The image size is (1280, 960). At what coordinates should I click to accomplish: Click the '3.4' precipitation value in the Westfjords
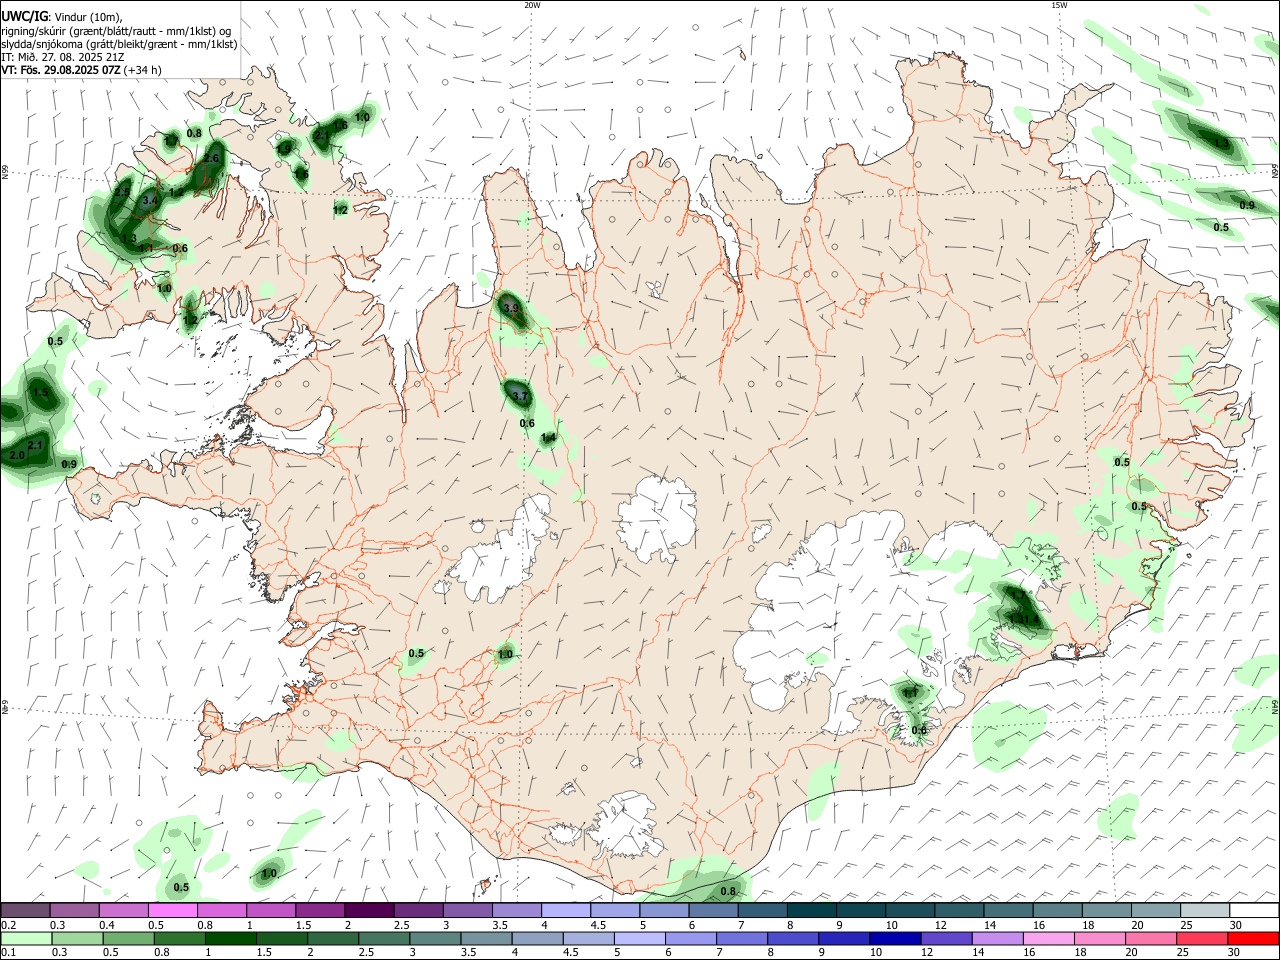point(151,201)
